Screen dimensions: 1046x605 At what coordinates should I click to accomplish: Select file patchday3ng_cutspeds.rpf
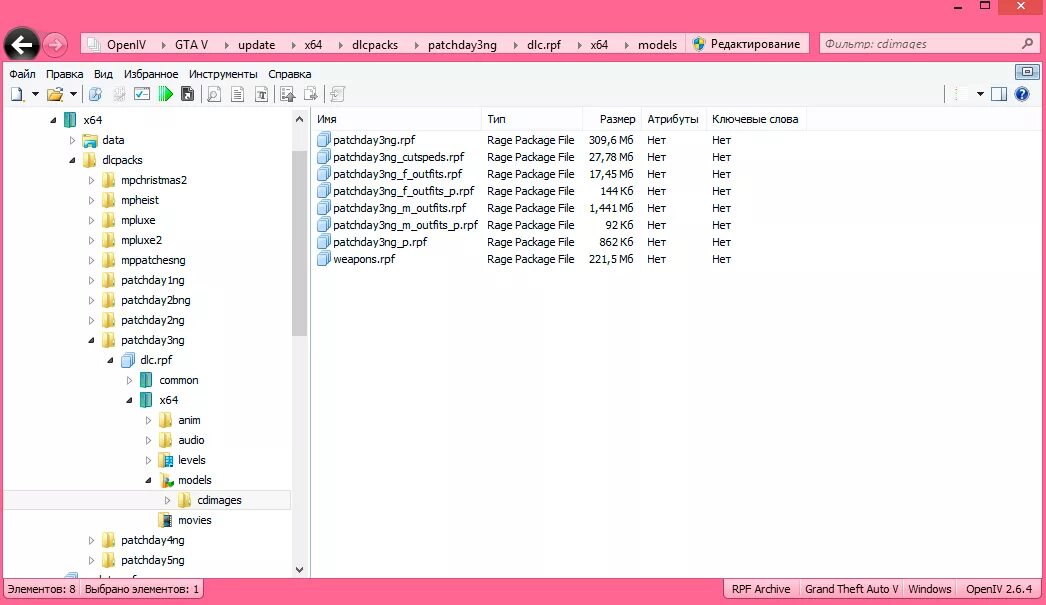(398, 157)
